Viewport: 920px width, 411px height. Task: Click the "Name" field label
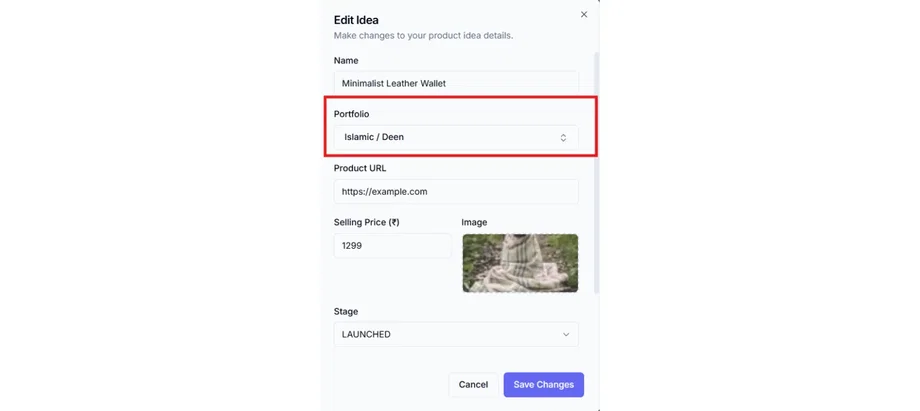346,61
